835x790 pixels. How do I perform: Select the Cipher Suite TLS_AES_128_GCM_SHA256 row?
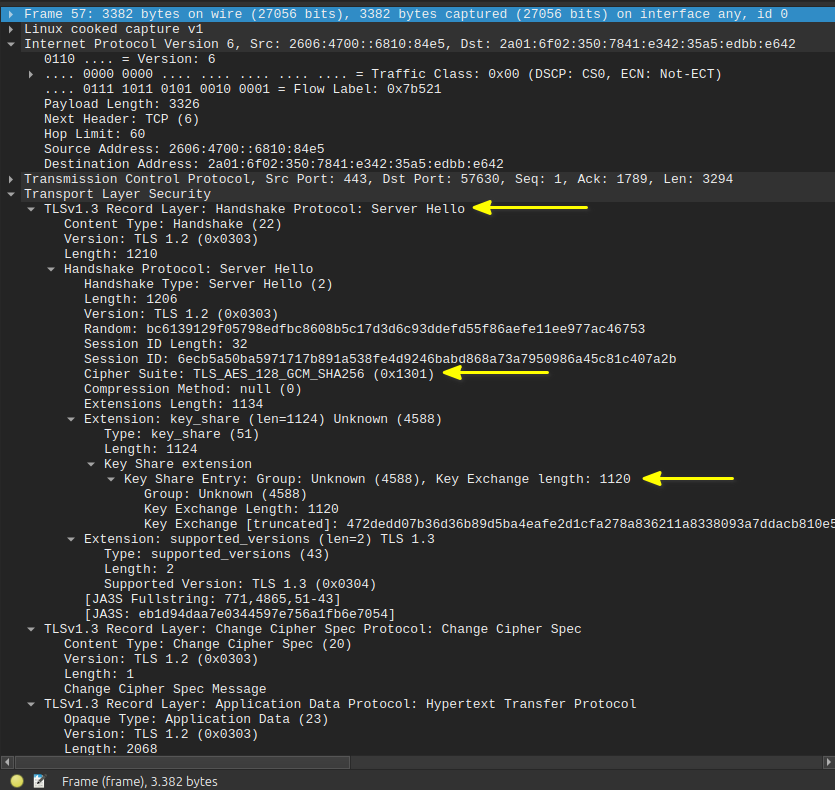259,374
